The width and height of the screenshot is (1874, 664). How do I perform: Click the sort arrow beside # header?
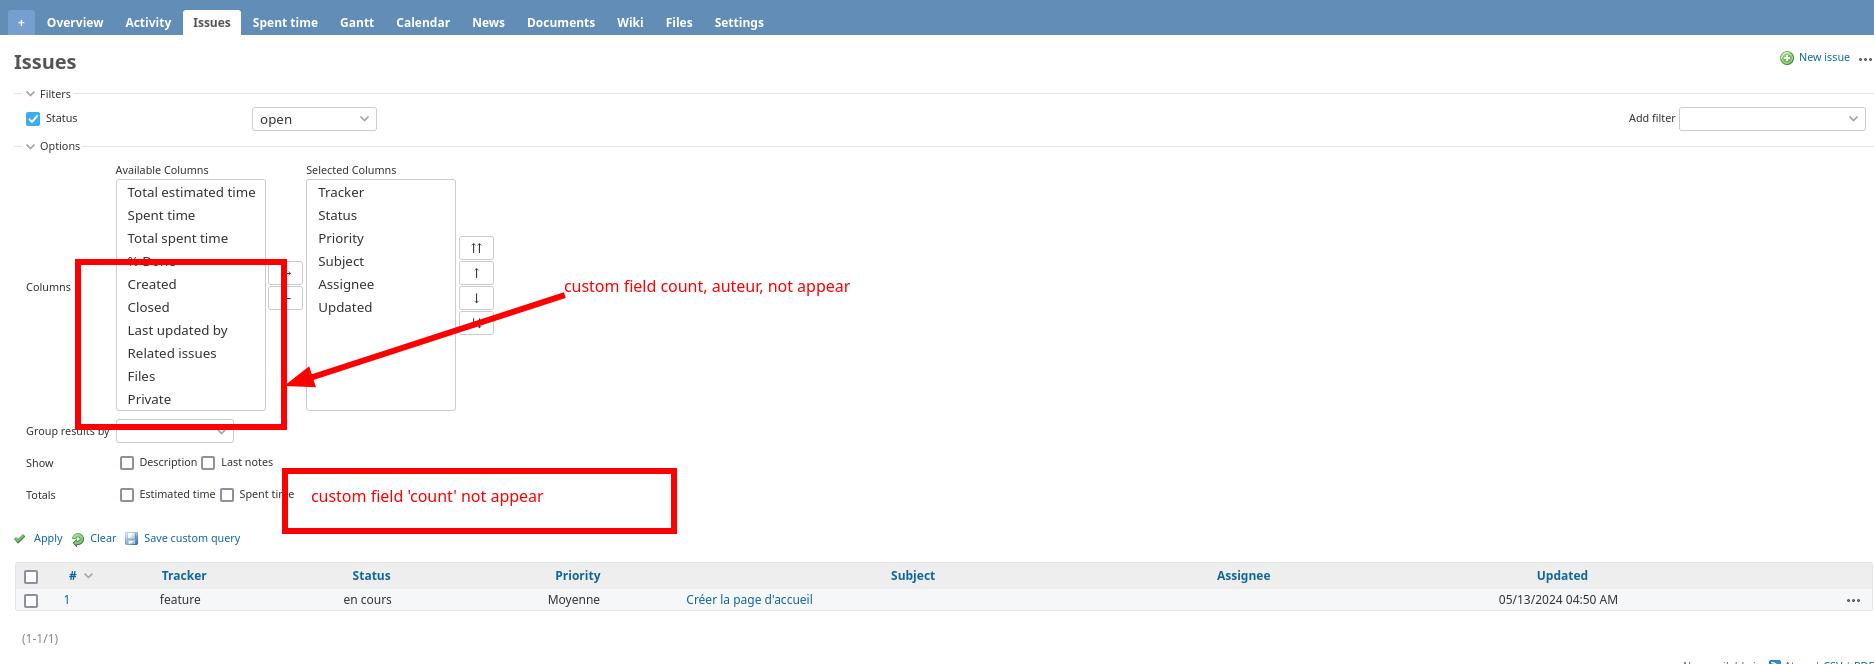click(88, 576)
